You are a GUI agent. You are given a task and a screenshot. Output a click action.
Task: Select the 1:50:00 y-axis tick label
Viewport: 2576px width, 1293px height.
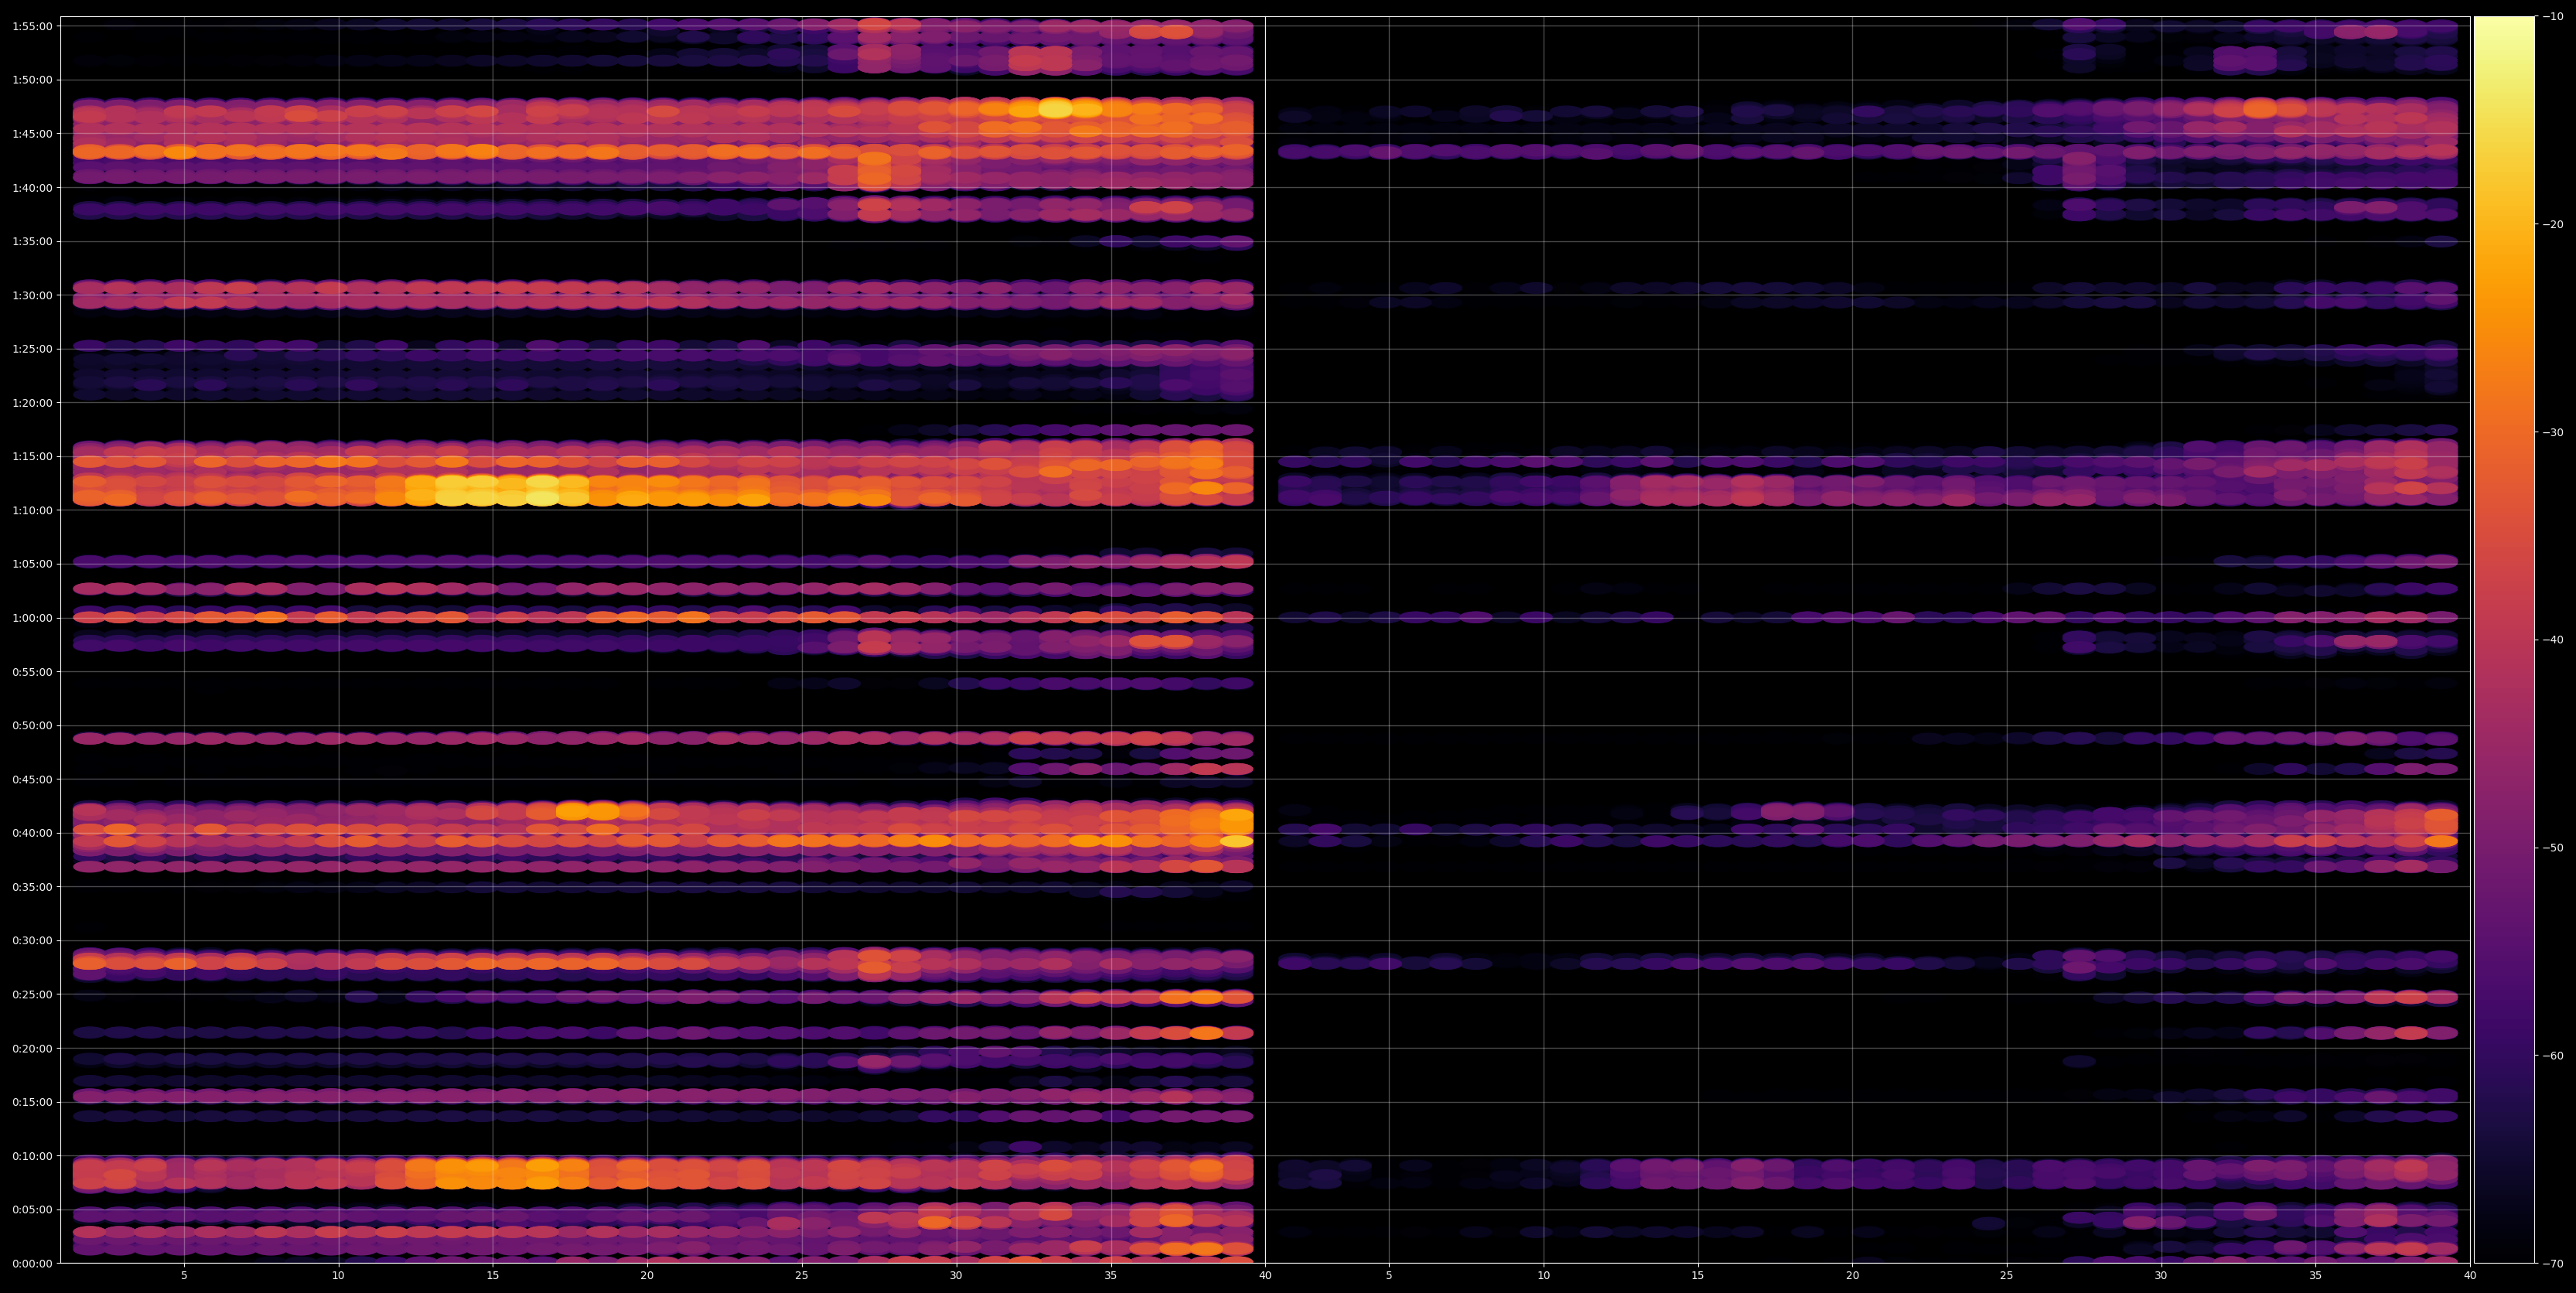(32, 80)
